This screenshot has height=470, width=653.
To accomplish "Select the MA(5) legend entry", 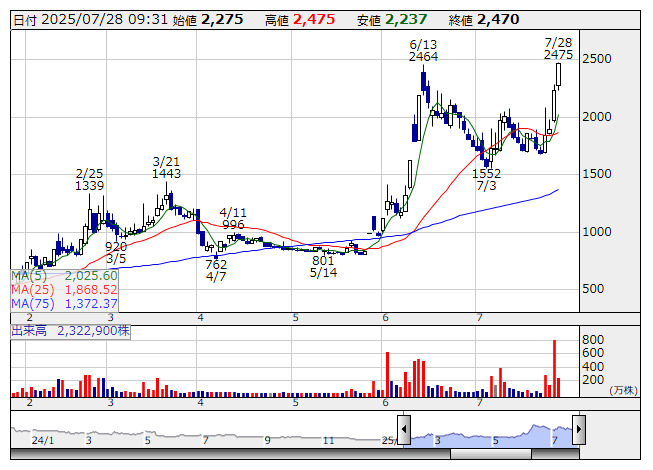I will tap(65, 275).
